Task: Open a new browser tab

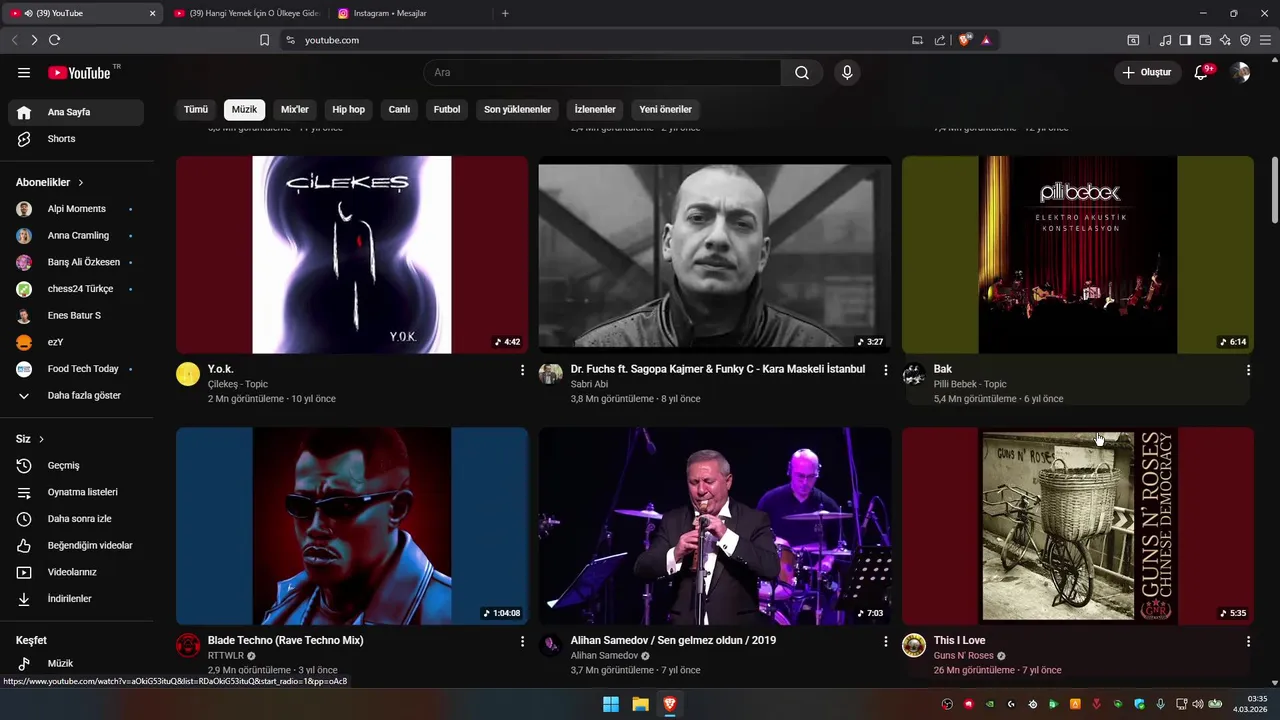Action: coord(505,13)
